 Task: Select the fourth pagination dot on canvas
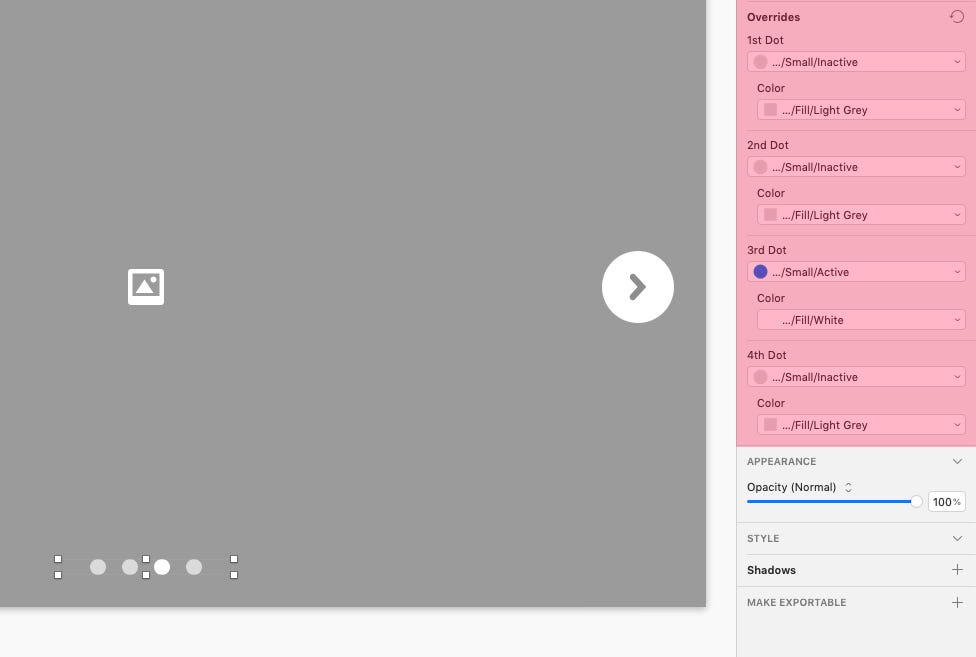coord(194,567)
